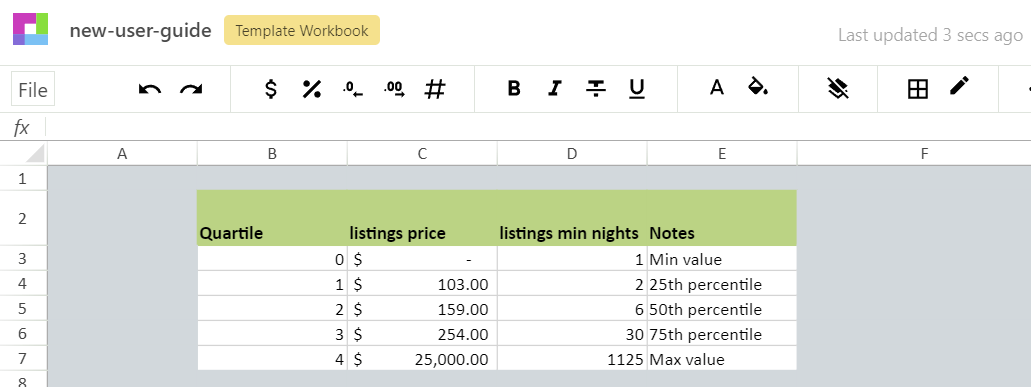Clear cell formatting
This screenshot has width=1031, height=387.
pyautogui.click(x=838, y=88)
